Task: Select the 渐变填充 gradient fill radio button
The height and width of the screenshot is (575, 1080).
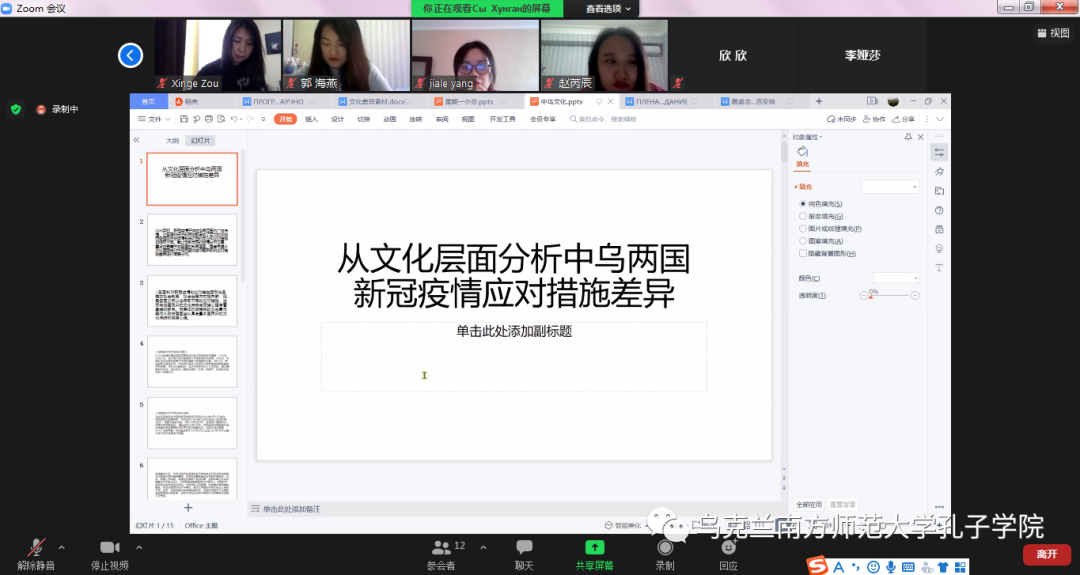Action: (802, 216)
